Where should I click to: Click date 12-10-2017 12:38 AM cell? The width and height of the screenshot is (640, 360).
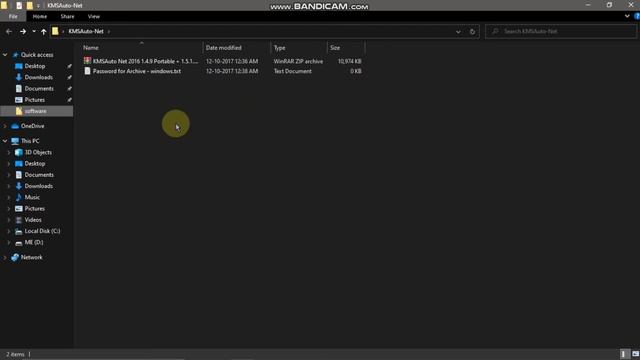point(232,71)
